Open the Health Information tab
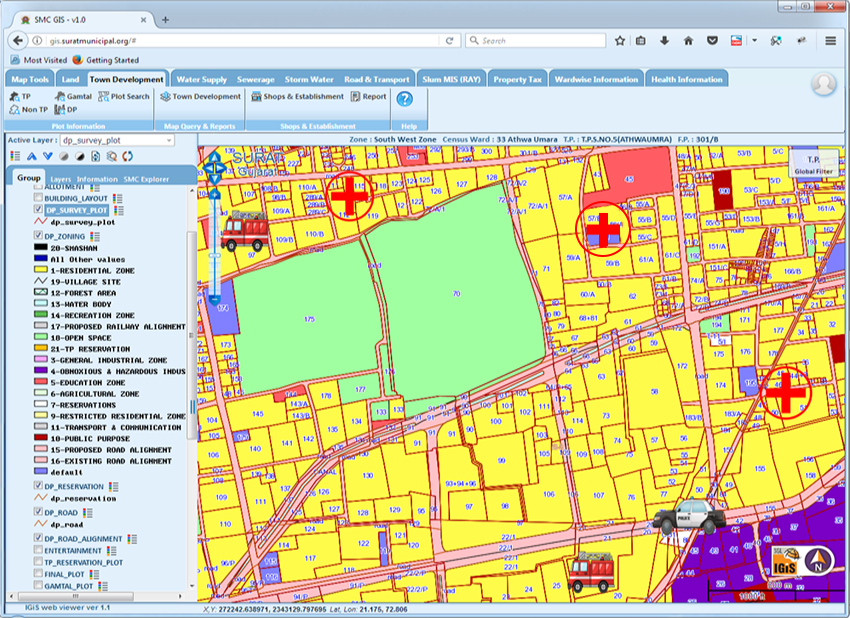 (687, 79)
